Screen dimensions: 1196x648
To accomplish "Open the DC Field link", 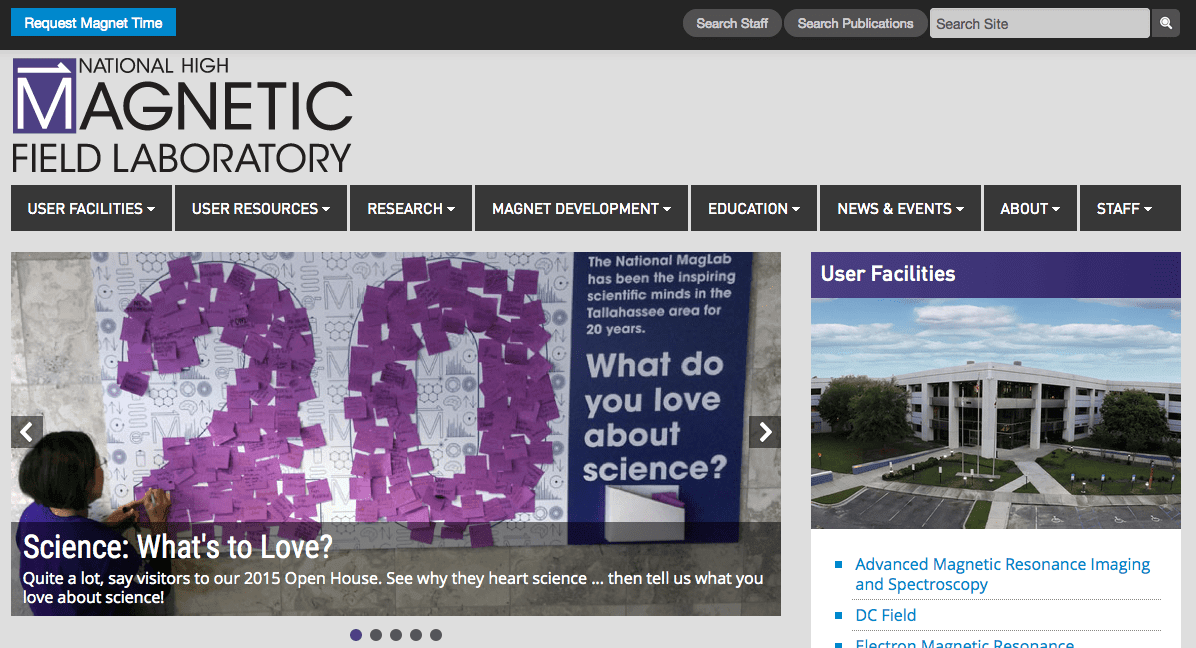I will coord(886,615).
